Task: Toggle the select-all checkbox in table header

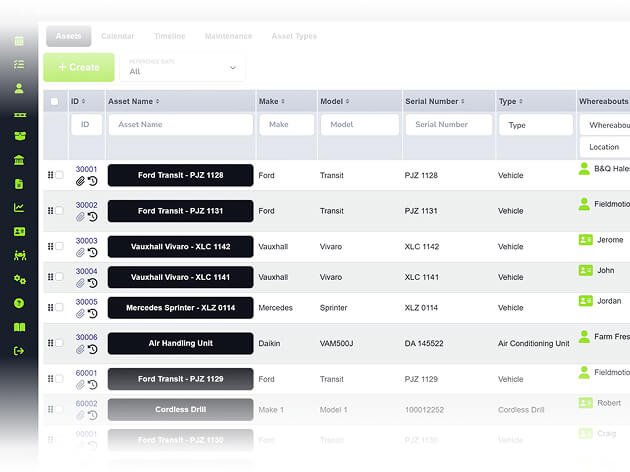Action: tap(54, 101)
